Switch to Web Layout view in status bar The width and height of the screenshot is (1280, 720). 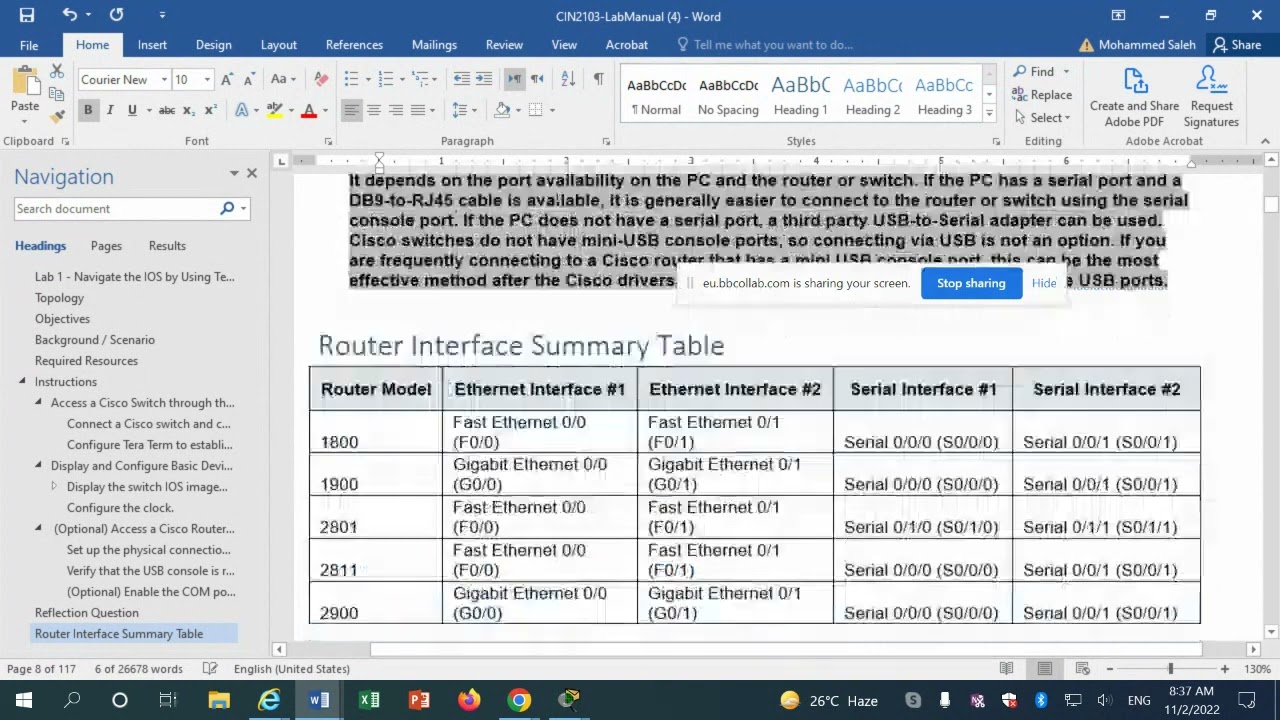point(1082,668)
